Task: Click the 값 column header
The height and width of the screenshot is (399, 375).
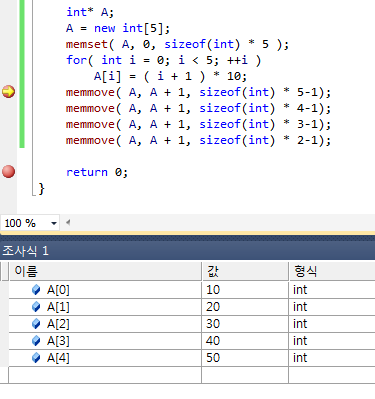Action: pos(245,271)
